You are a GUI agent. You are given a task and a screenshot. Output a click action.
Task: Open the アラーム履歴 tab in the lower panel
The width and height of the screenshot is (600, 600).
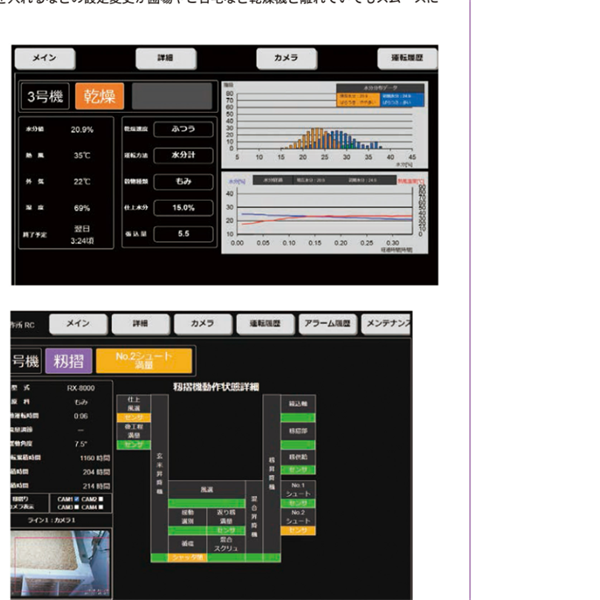point(326,324)
